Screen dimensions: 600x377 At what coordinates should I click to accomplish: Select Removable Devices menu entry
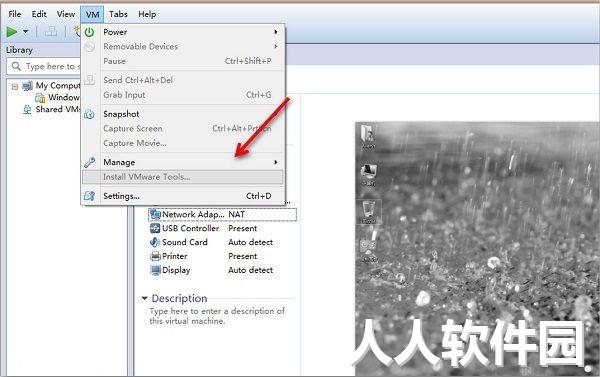point(183,47)
